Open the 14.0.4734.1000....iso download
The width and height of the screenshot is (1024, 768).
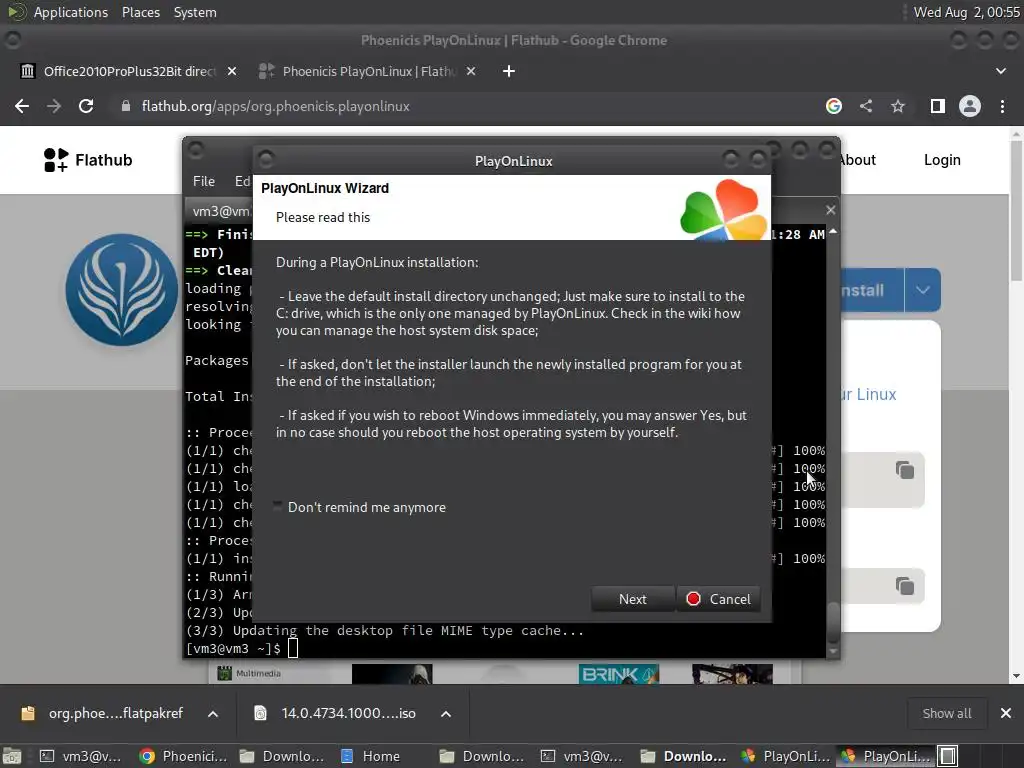pyautogui.click(x=336, y=714)
